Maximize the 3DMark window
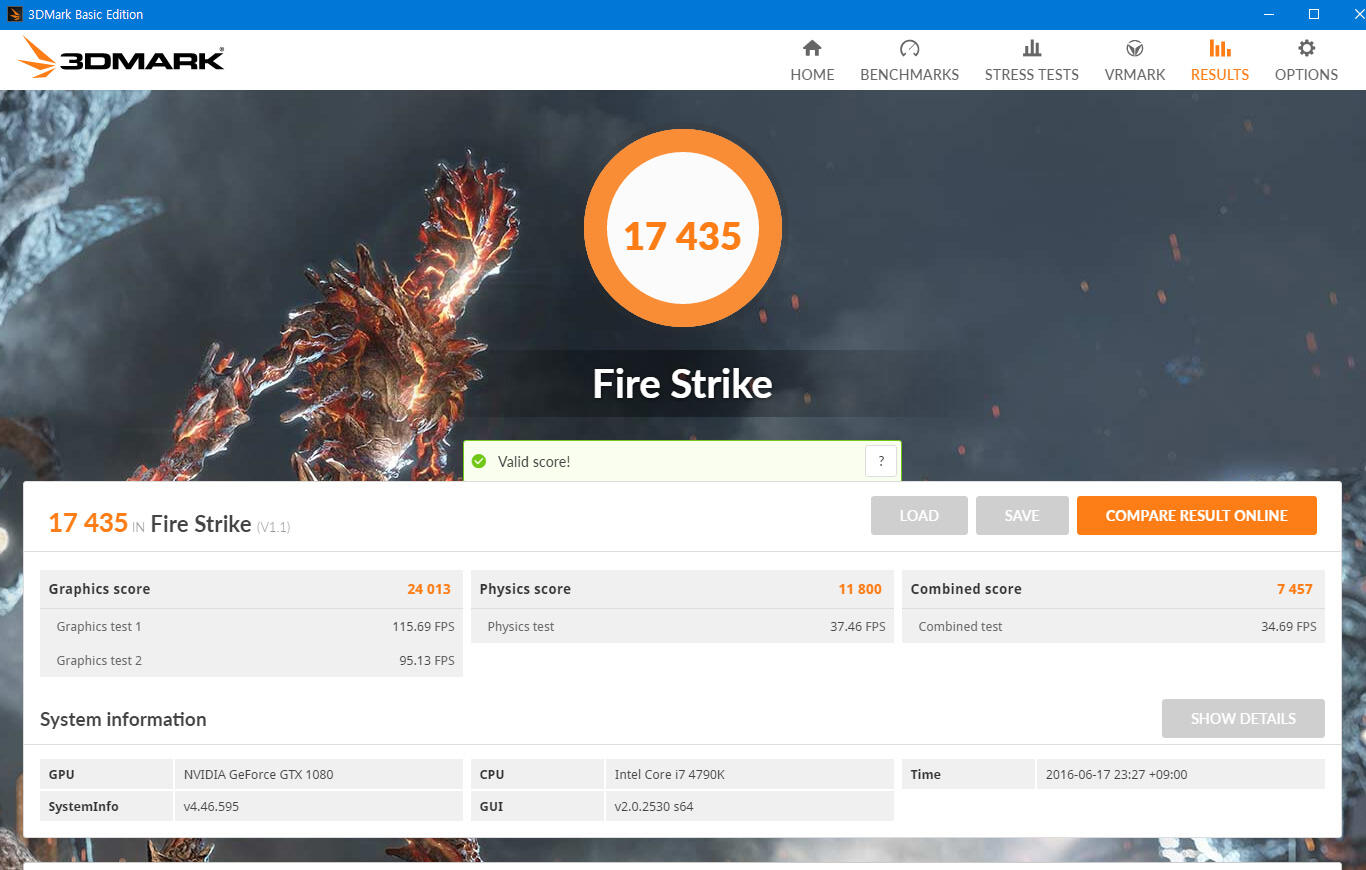Screen dimensions: 1366x870 pyautogui.click(x=1314, y=14)
